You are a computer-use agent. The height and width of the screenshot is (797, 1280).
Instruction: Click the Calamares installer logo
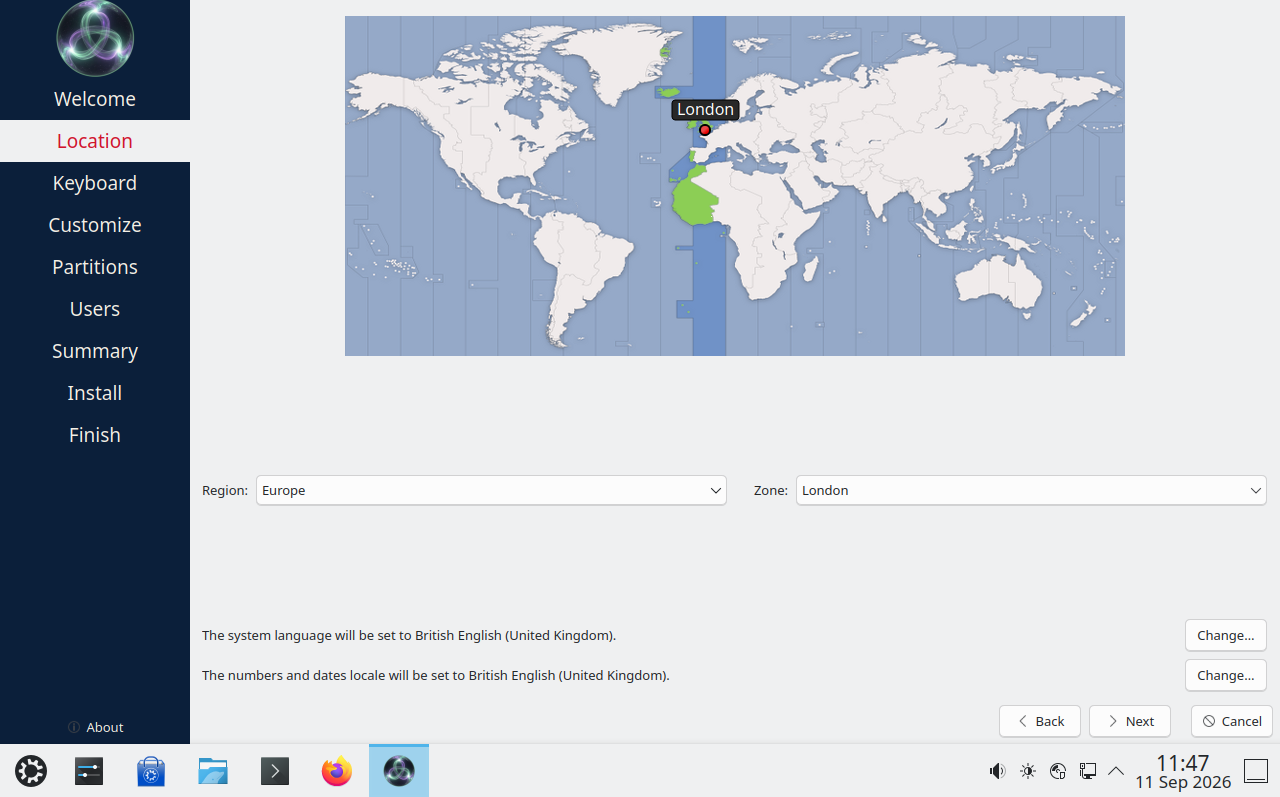pos(95,39)
